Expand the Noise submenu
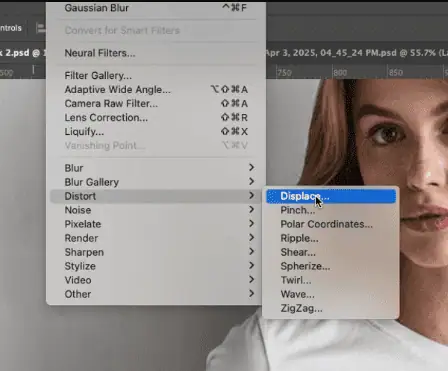This screenshot has height=371, width=448. click(x=156, y=210)
